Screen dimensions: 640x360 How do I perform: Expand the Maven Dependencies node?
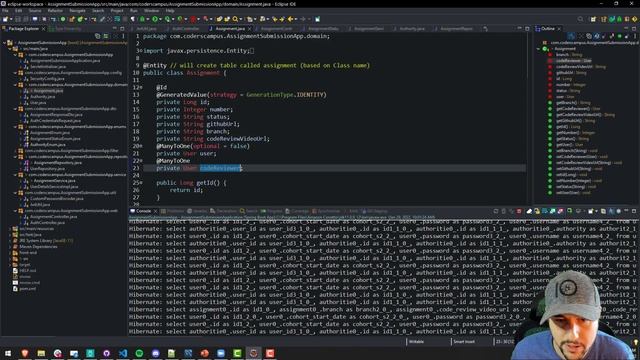click(10, 247)
